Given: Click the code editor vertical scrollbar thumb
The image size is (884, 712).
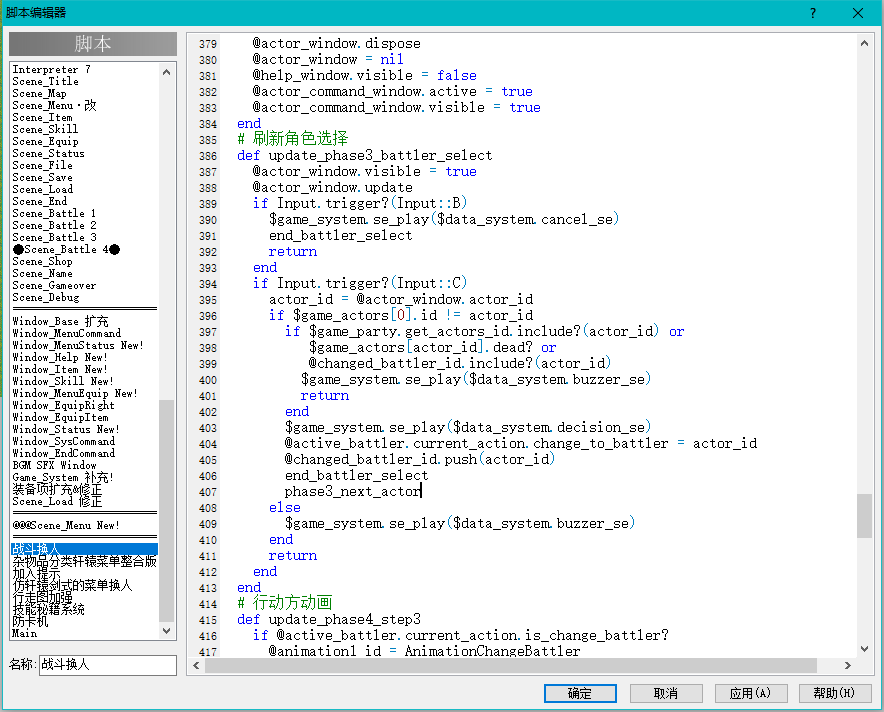Looking at the screenshot, I should coord(864,516).
